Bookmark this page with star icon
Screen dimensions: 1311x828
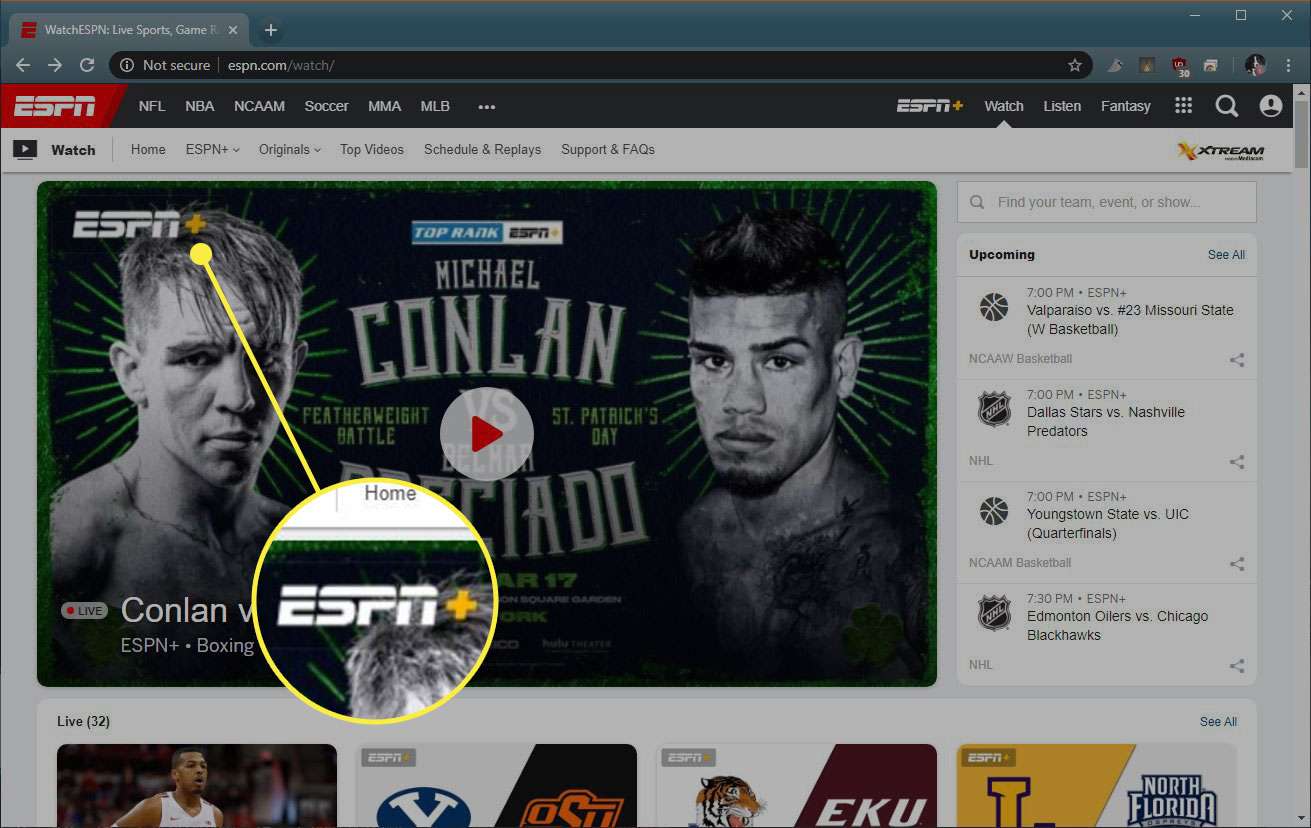pyautogui.click(x=1075, y=65)
